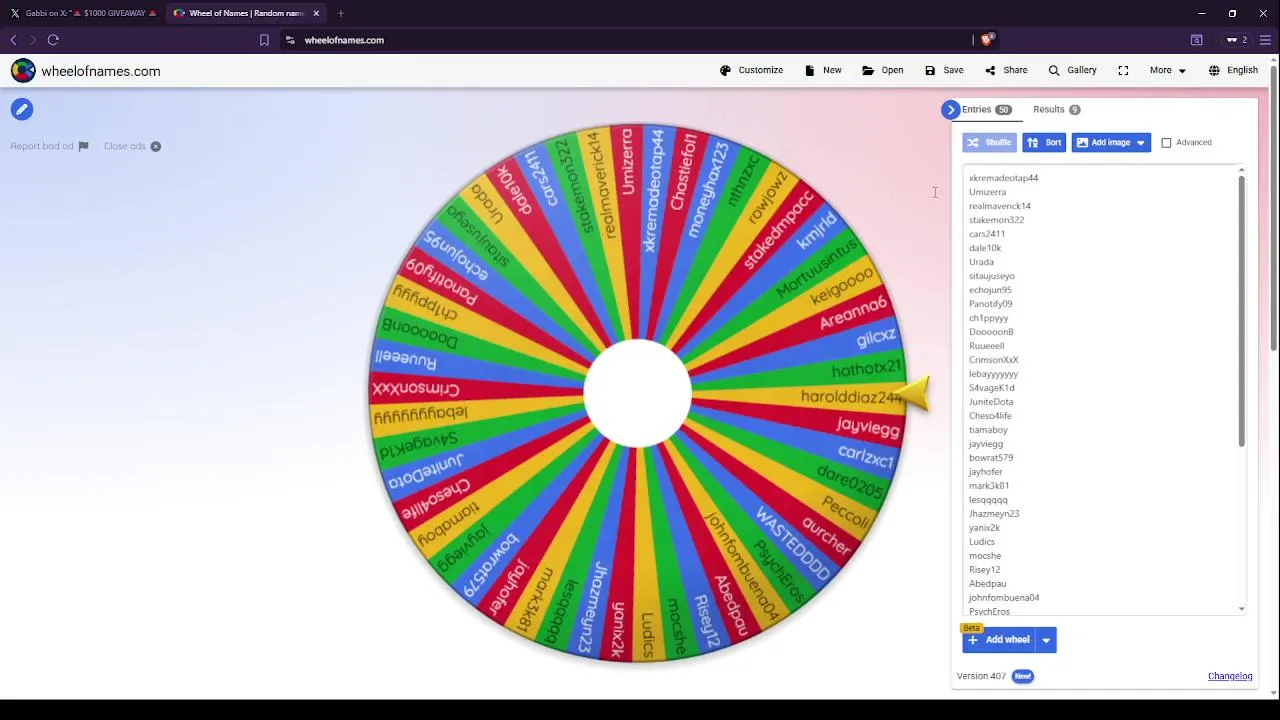1280x720 pixels.
Task: Click the Add wheel button
Action: click(998, 640)
